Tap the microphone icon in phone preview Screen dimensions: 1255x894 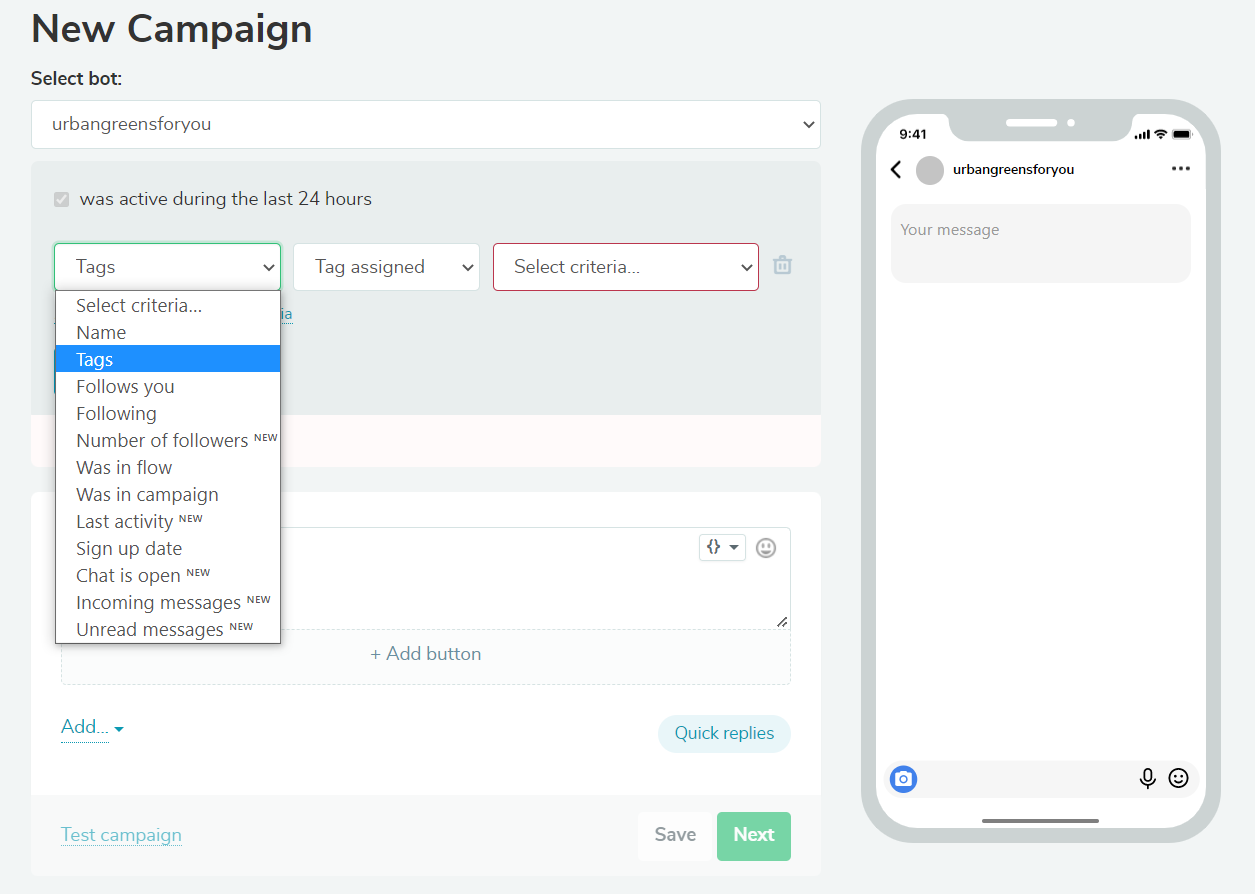(1147, 778)
